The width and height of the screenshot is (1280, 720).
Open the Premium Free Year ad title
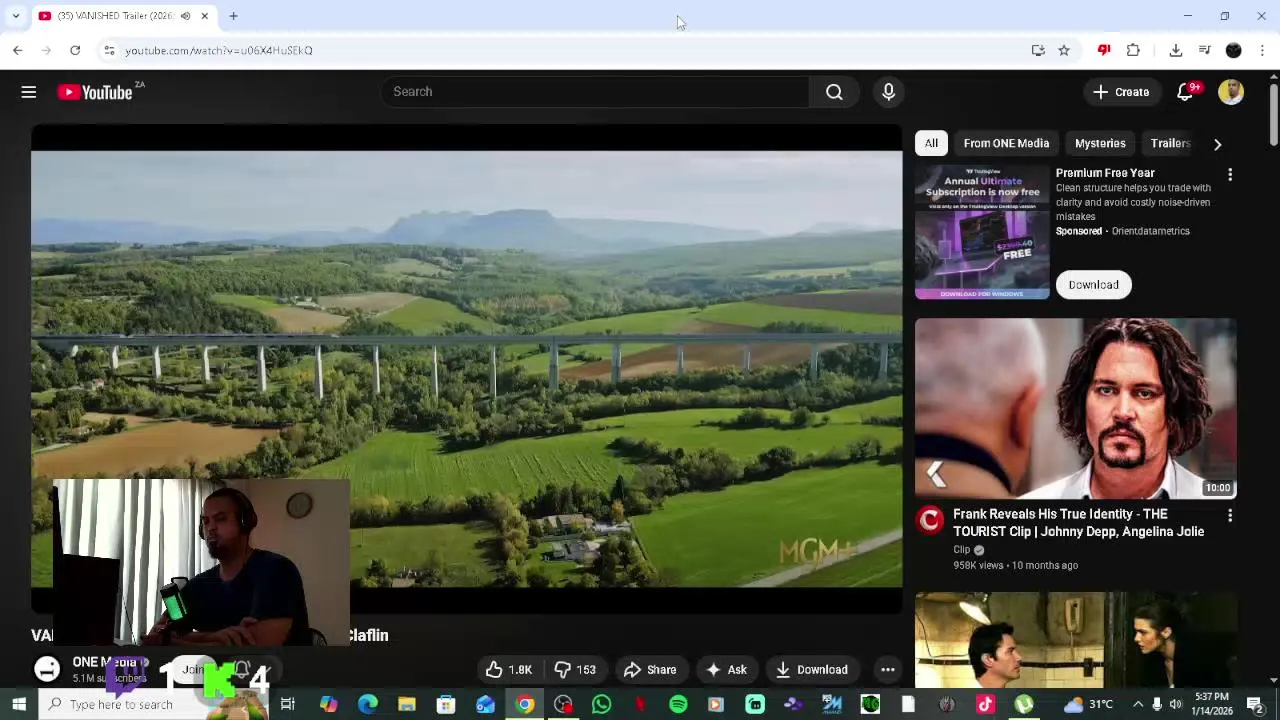coord(1105,173)
